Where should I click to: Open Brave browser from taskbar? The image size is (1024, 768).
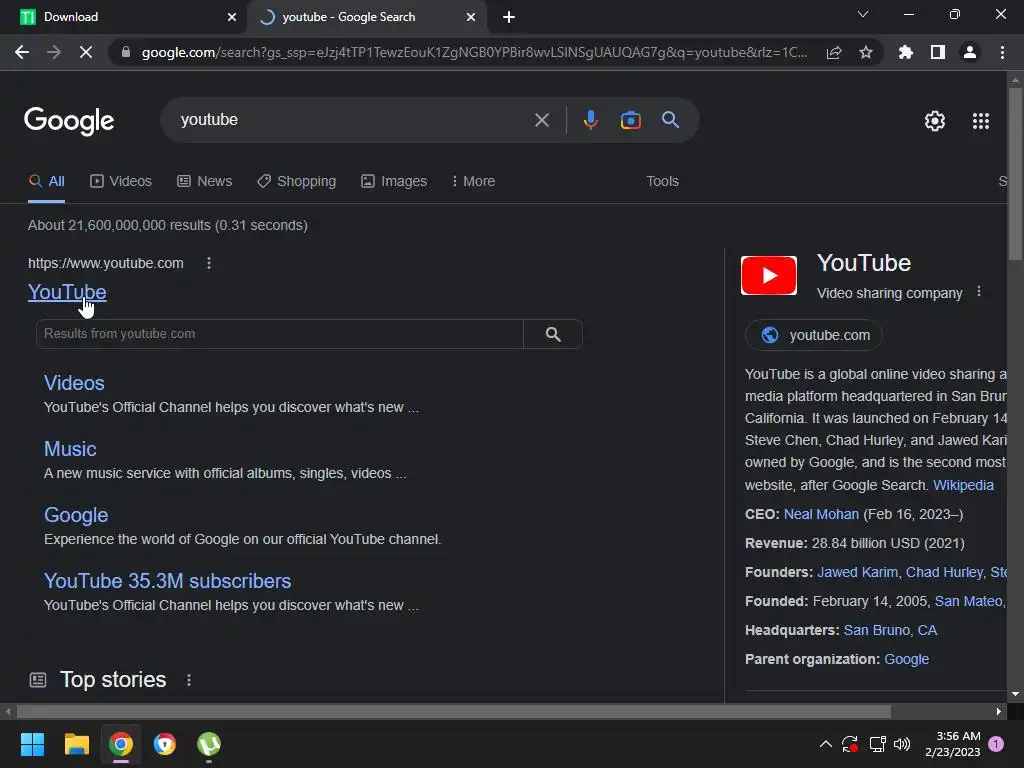click(x=165, y=744)
